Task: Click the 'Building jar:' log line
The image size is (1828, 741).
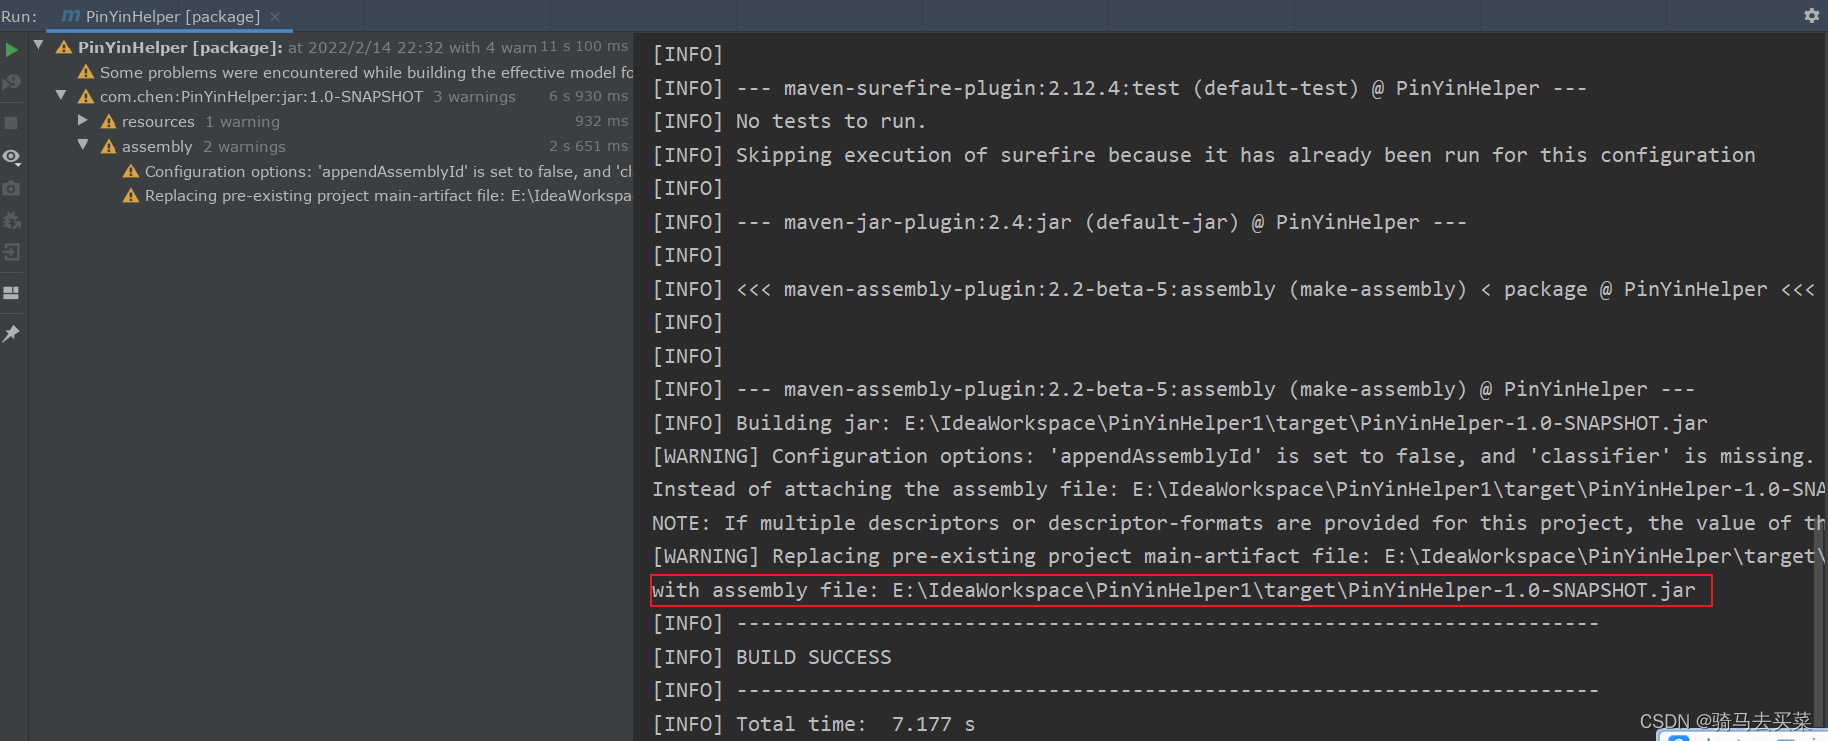Action: (x=1180, y=423)
